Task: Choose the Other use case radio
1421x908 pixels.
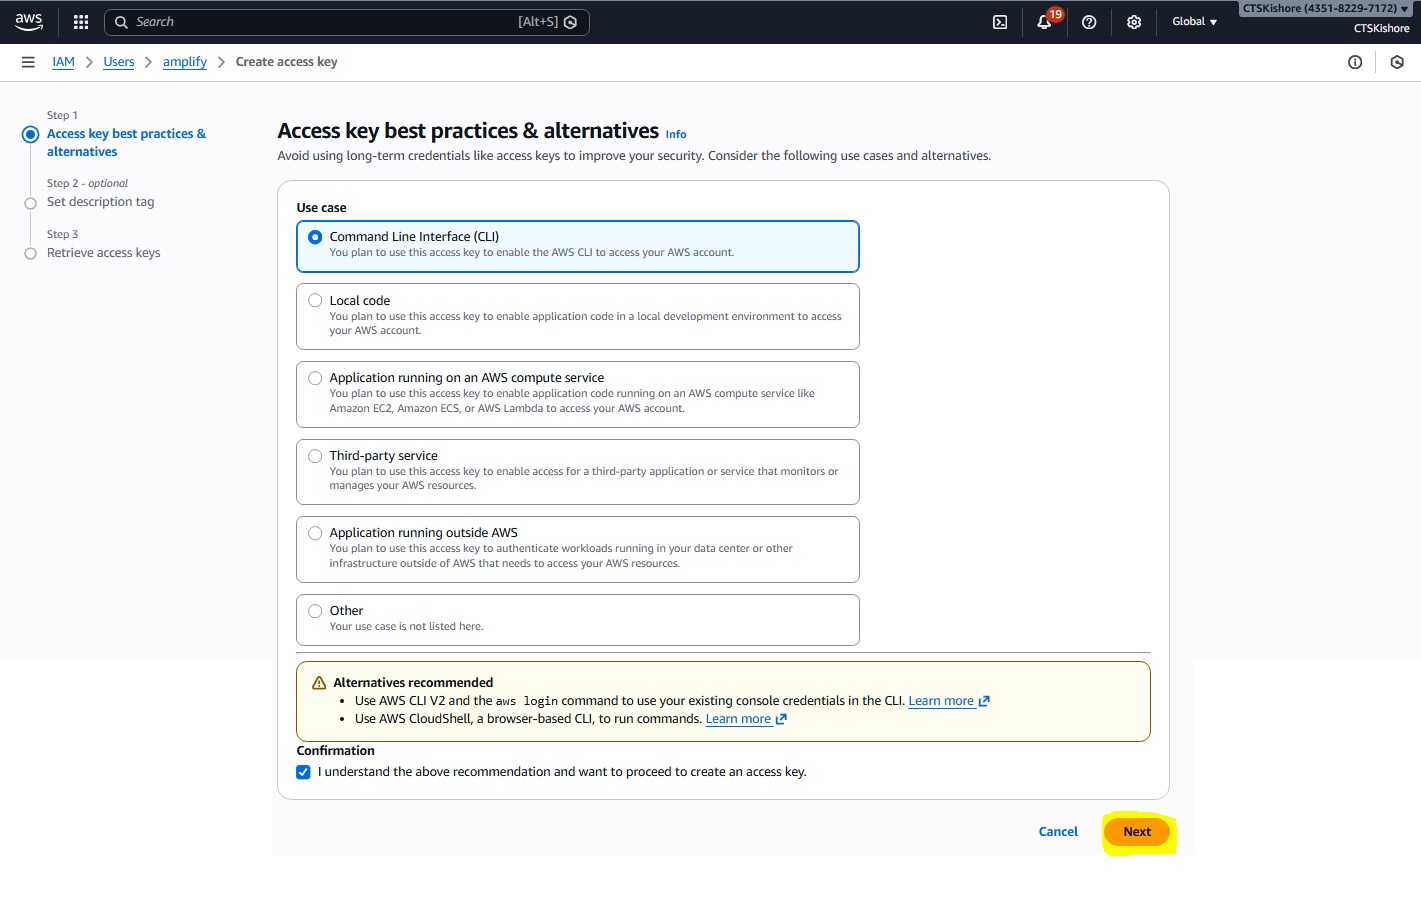Action: coord(315,611)
